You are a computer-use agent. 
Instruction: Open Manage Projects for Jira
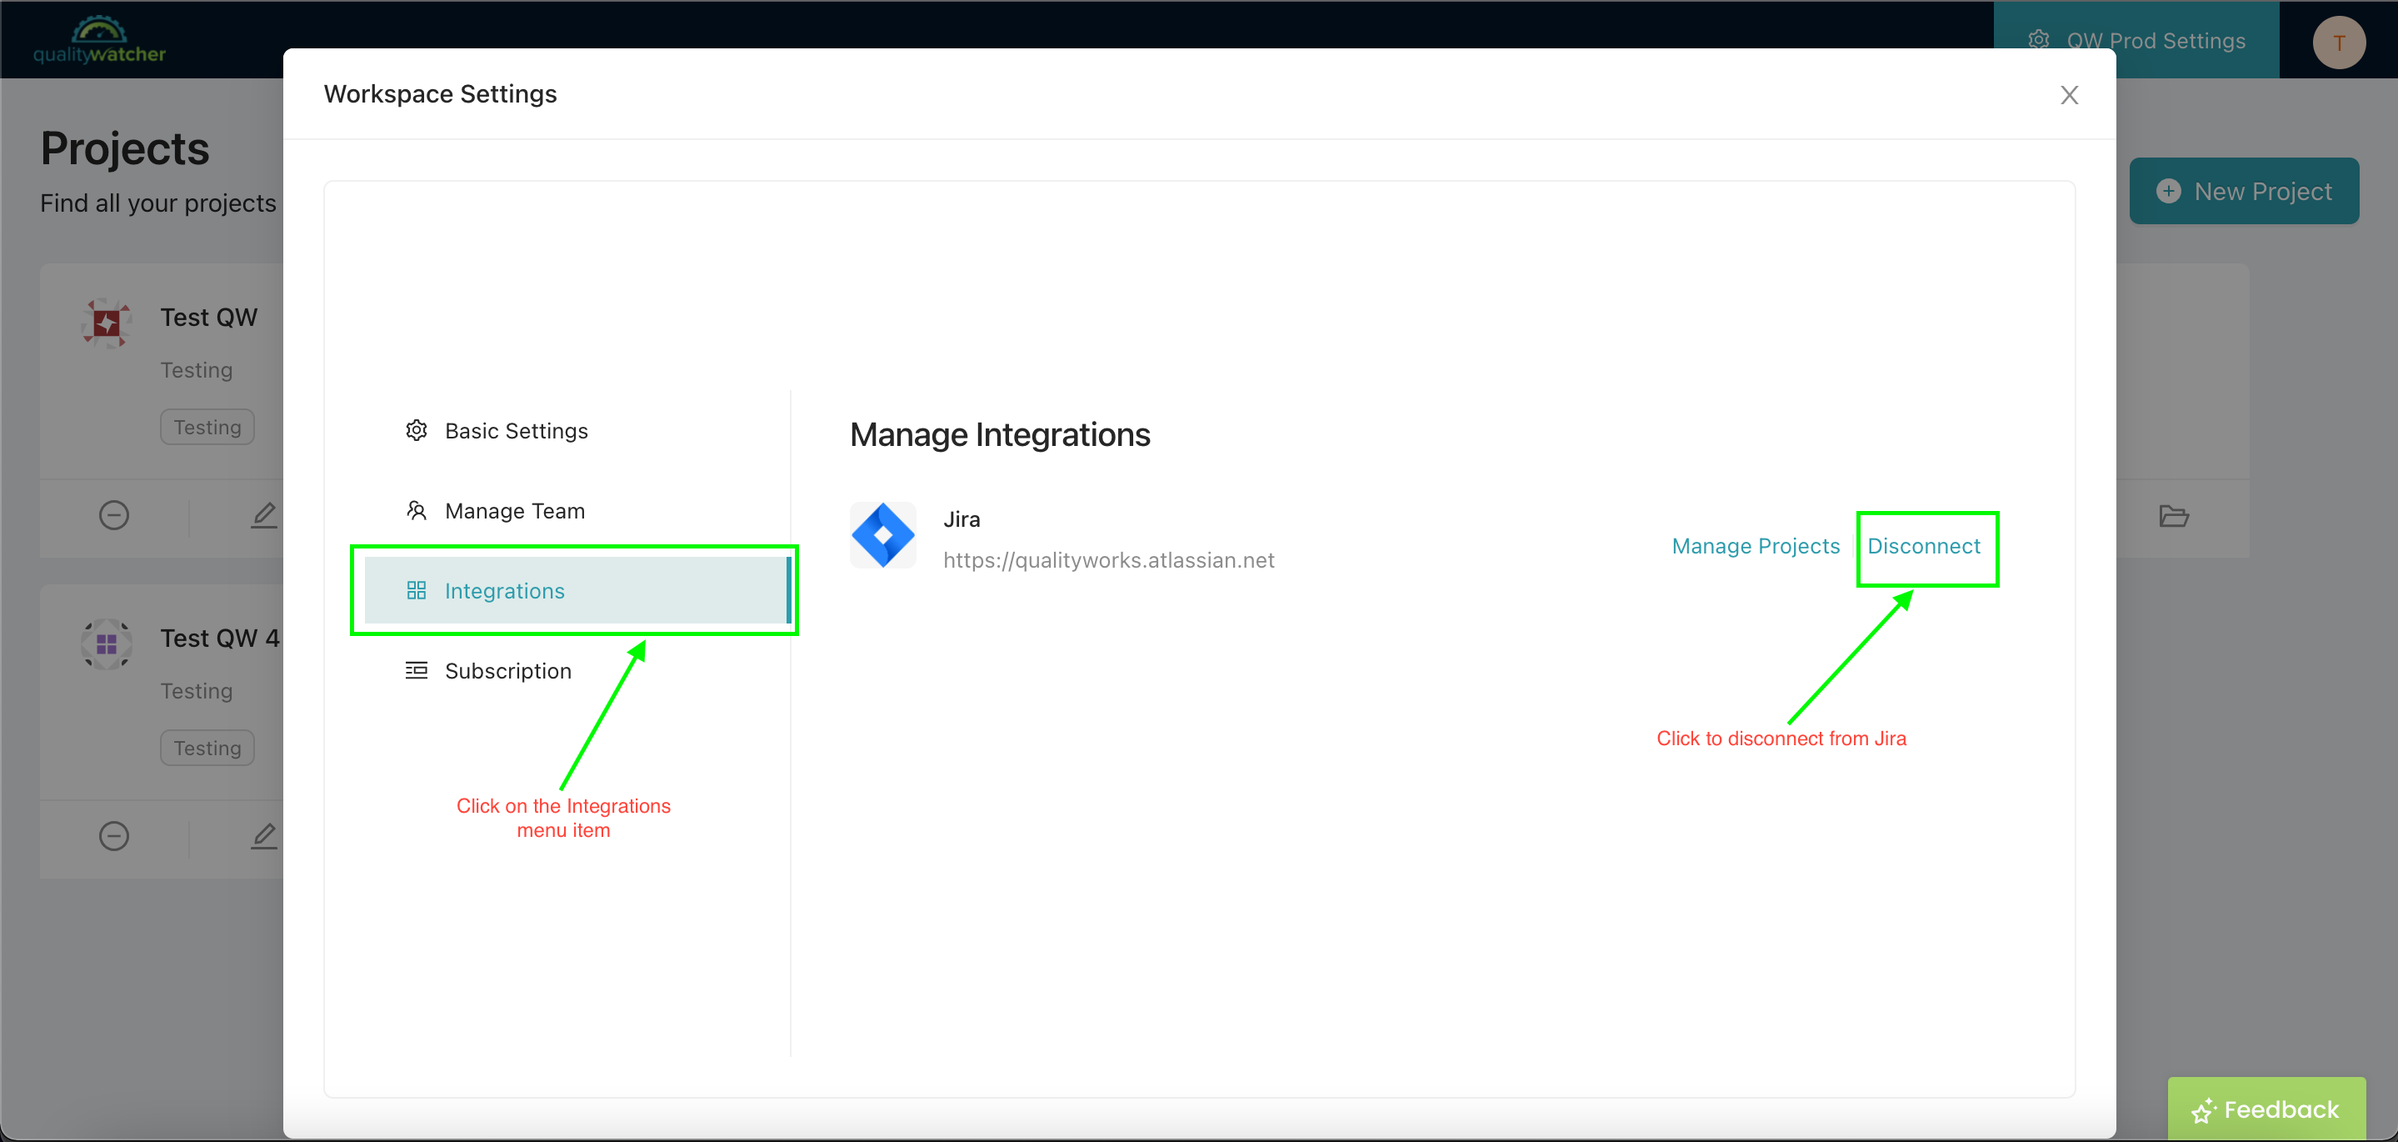pyautogui.click(x=1756, y=546)
